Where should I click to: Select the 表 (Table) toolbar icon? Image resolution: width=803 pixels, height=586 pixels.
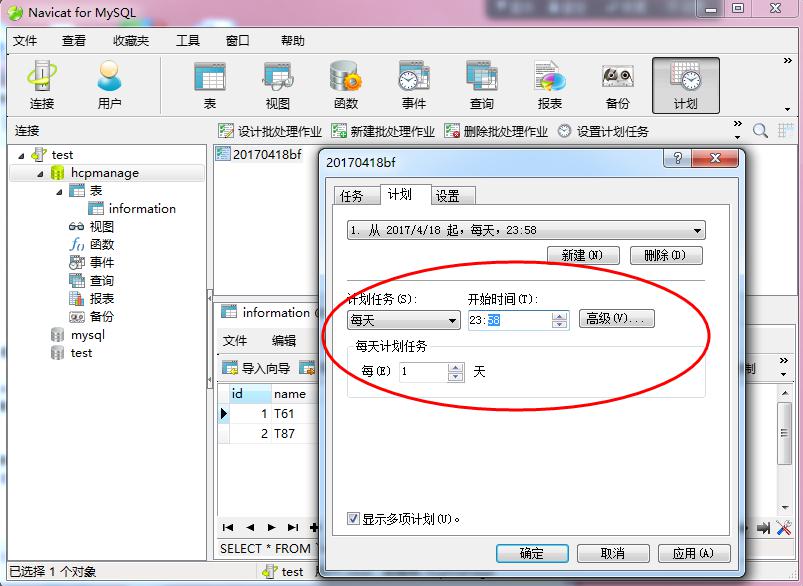tap(209, 85)
